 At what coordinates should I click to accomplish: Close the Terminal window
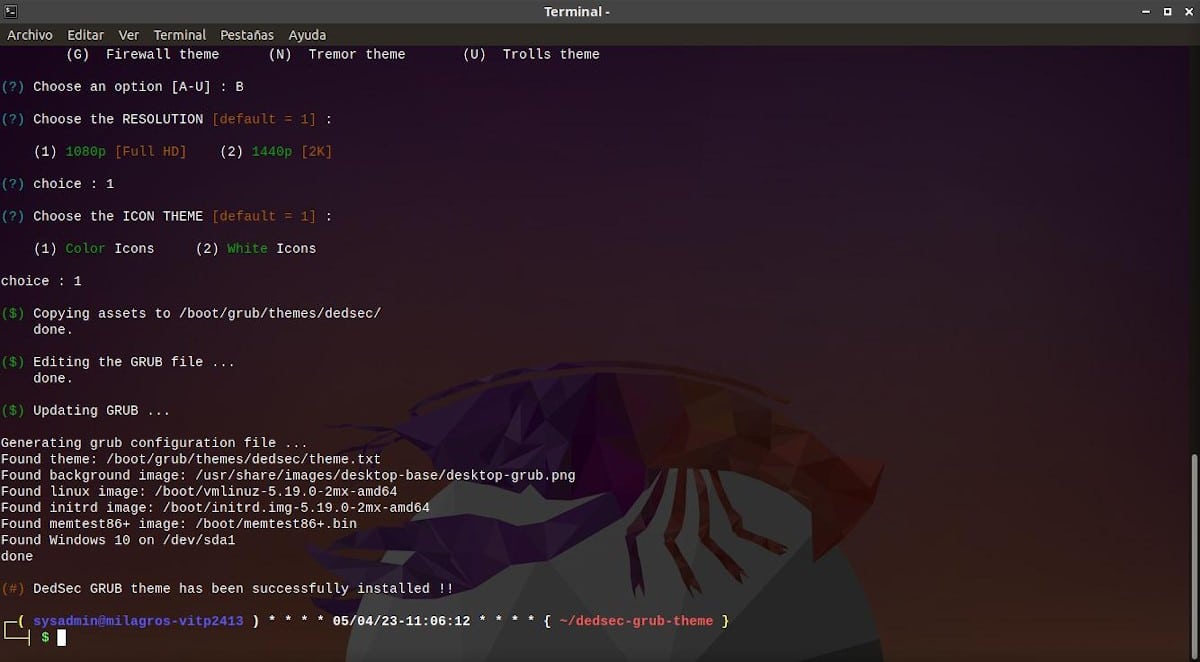click(x=1187, y=12)
